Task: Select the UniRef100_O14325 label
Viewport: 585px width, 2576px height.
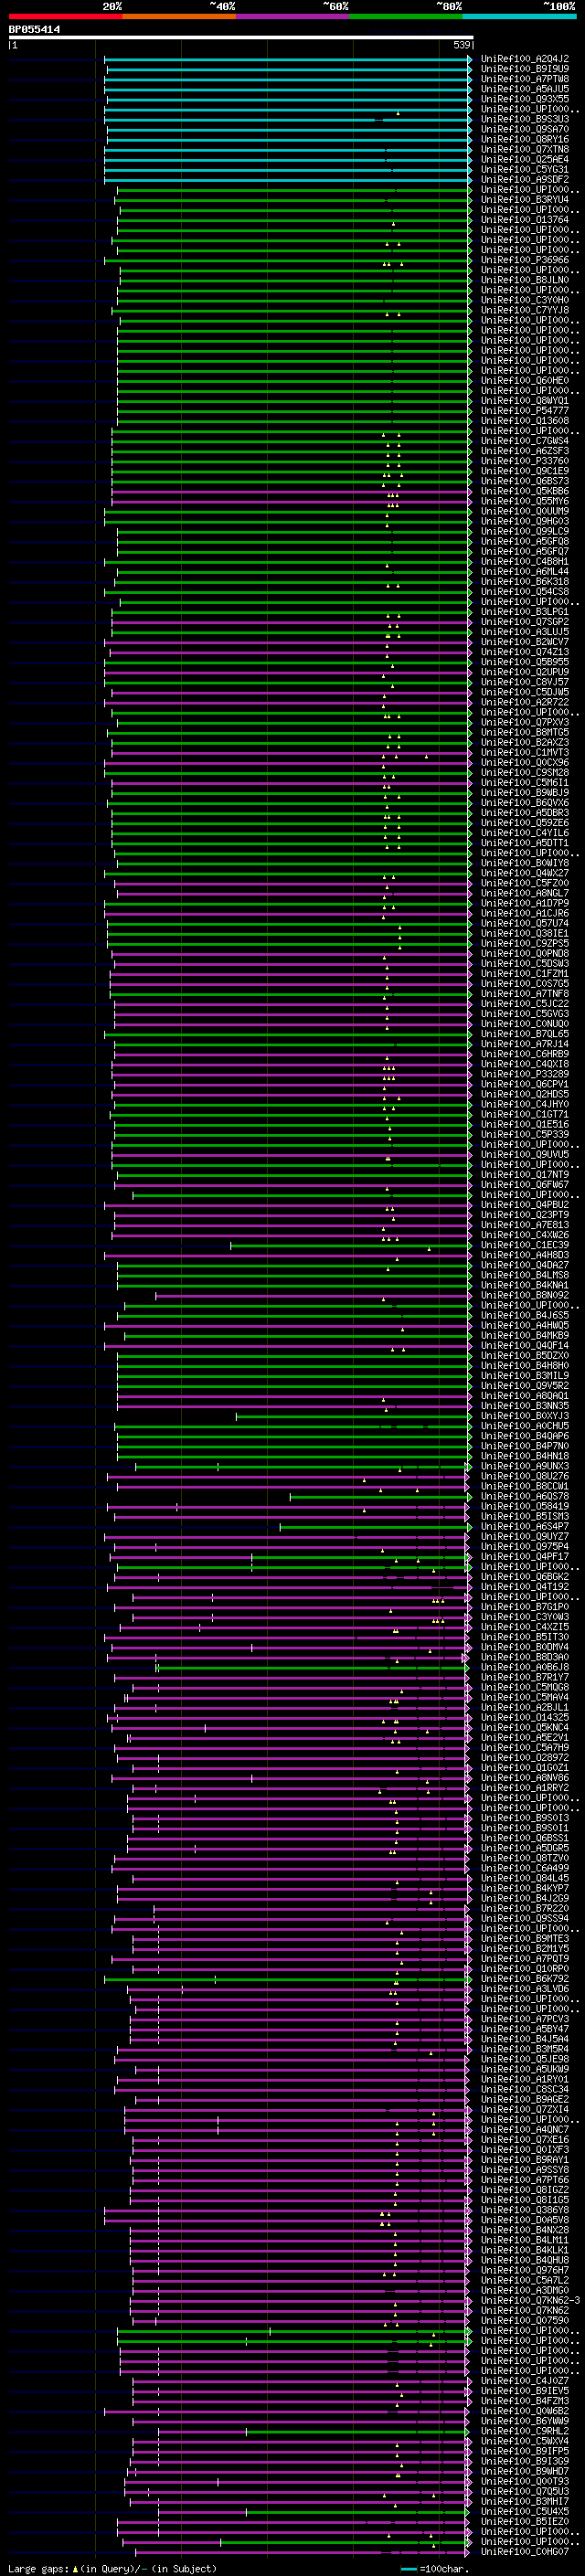Action: point(525,1717)
